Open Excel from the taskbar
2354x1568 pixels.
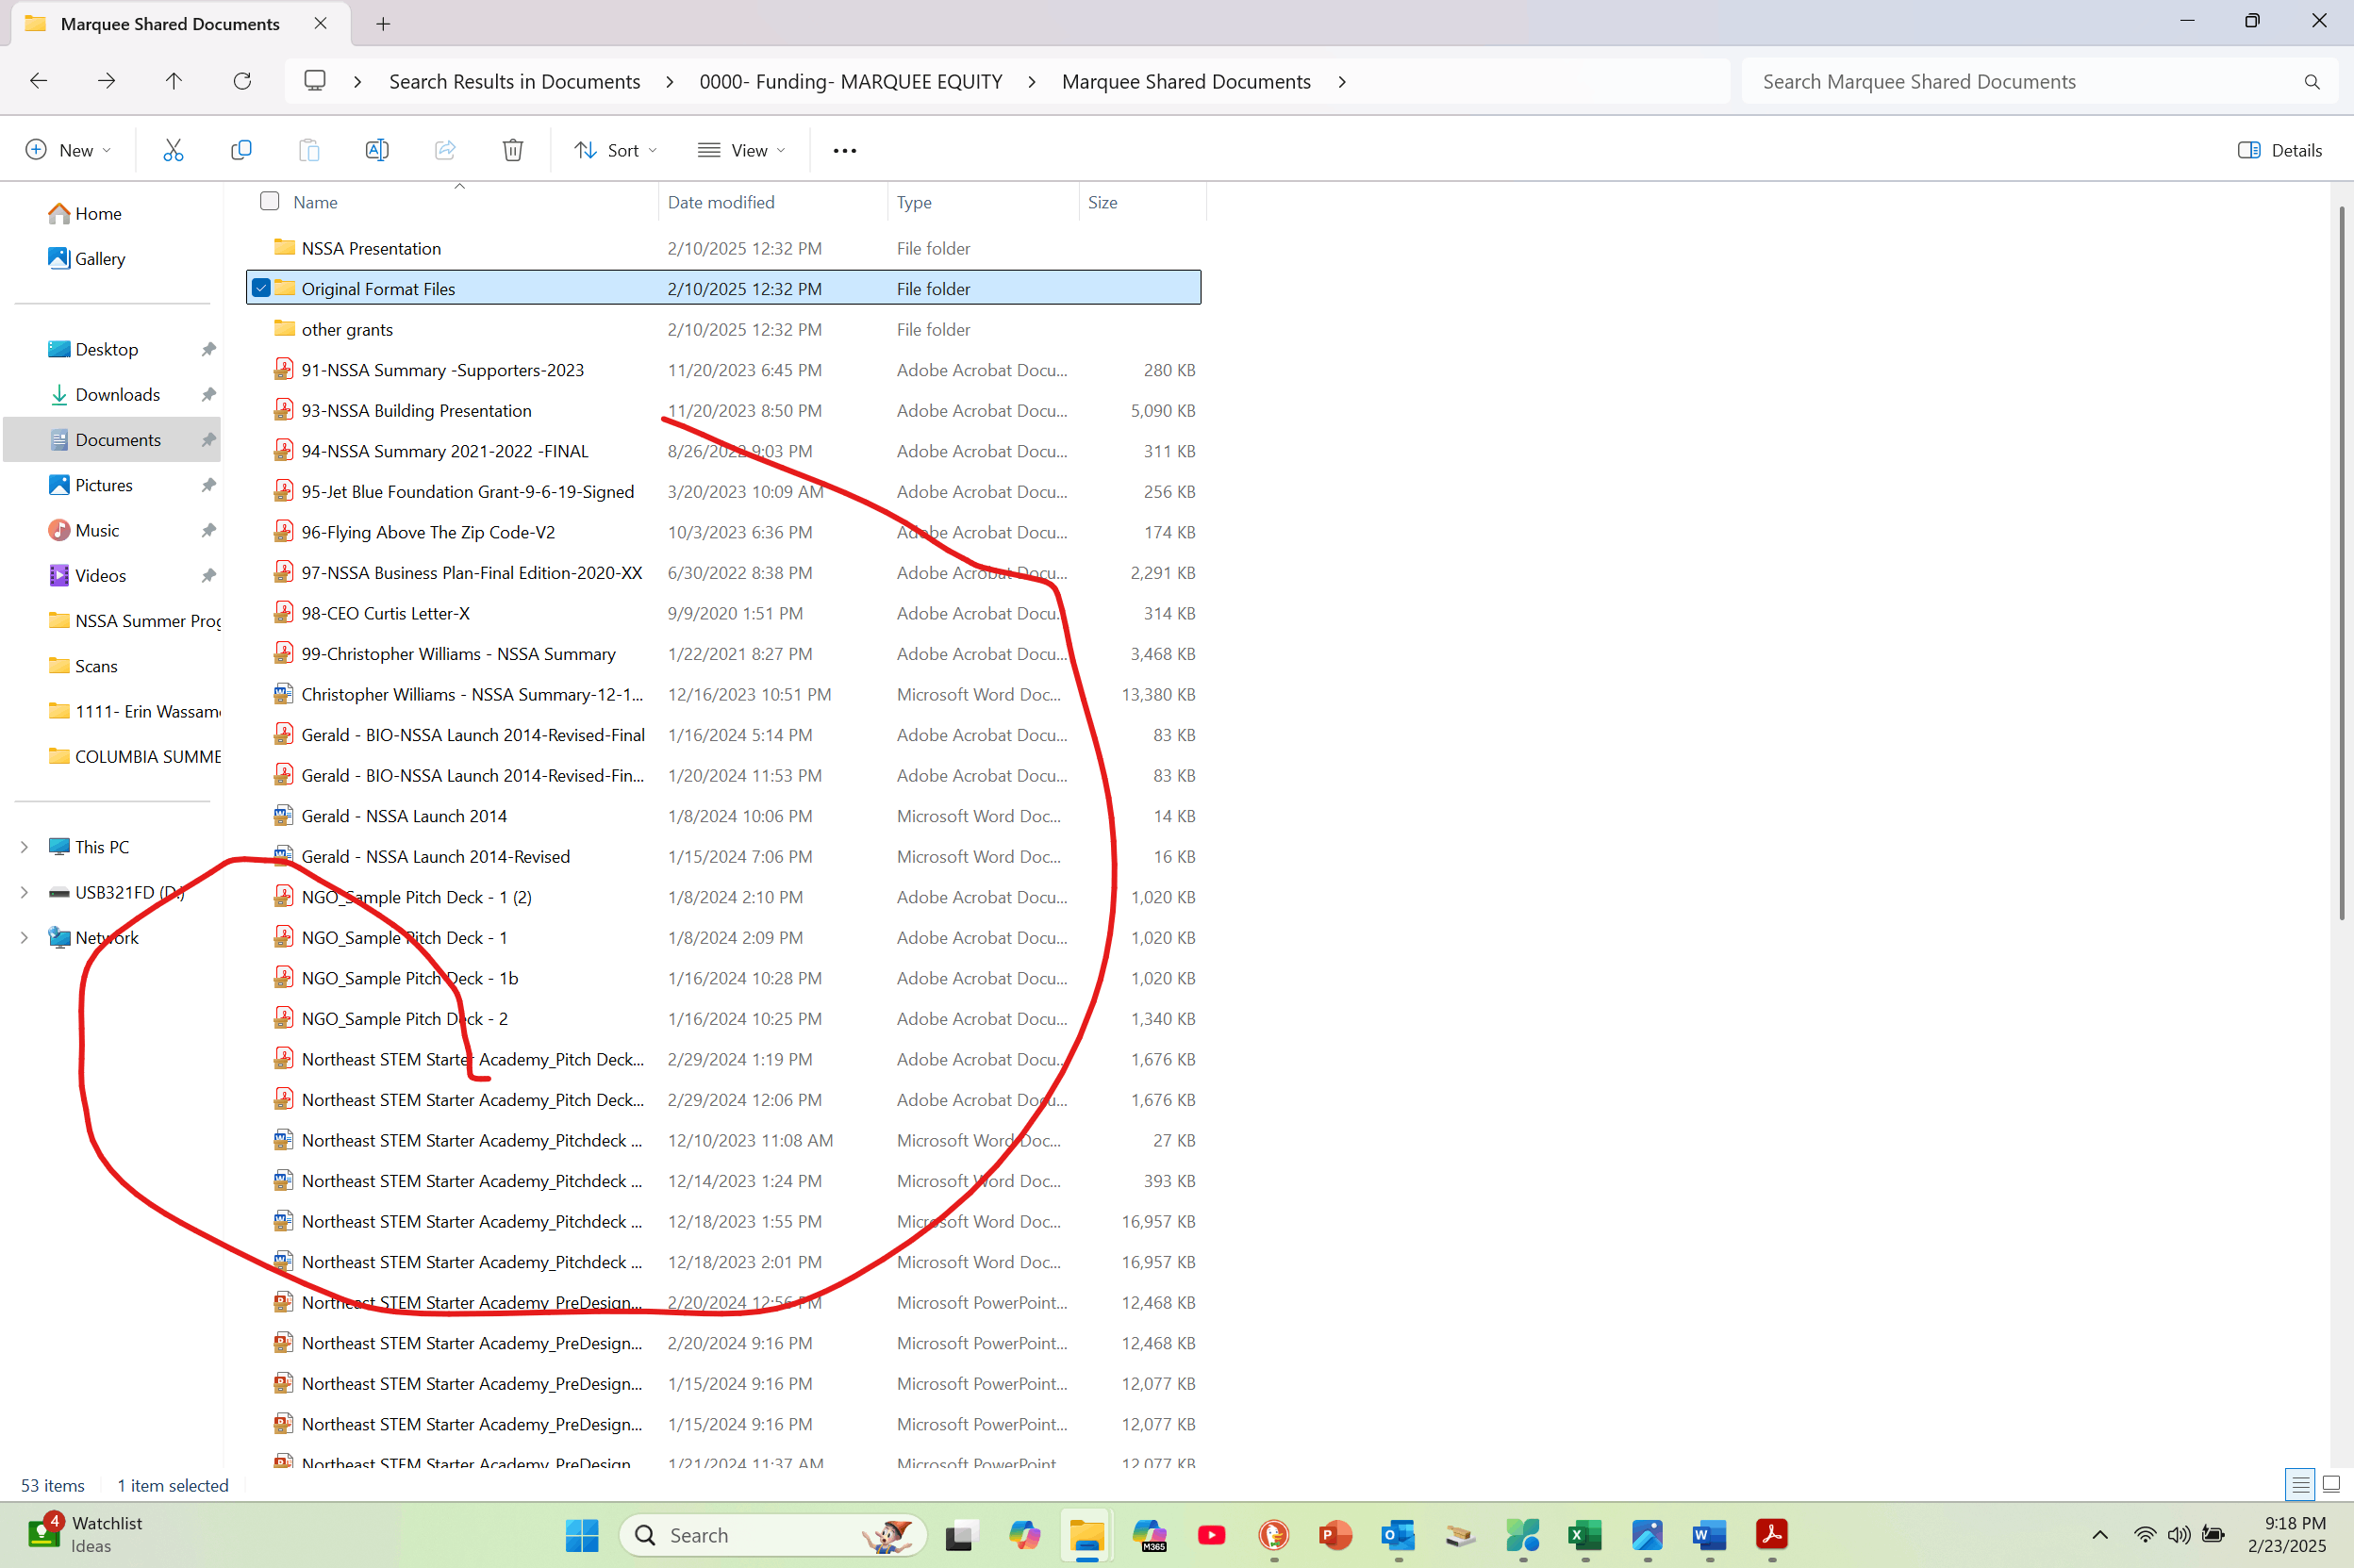pos(1585,1535)
